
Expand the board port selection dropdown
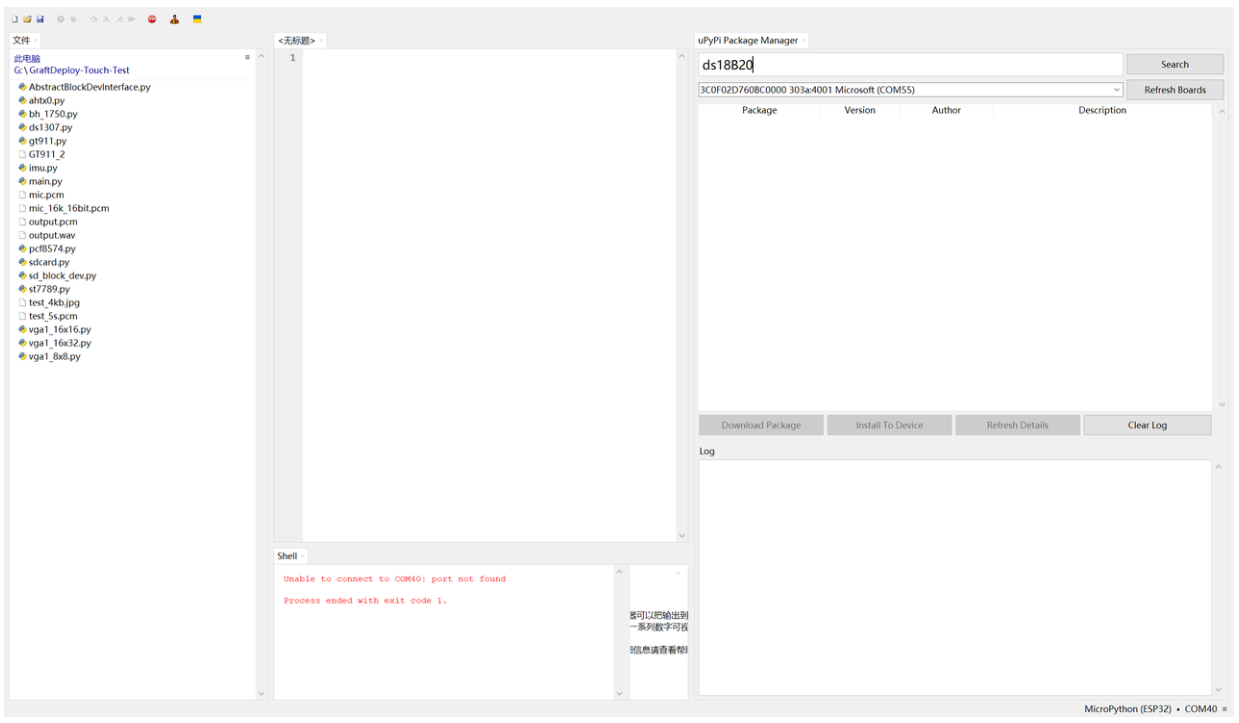click(x=1117, y=90)
